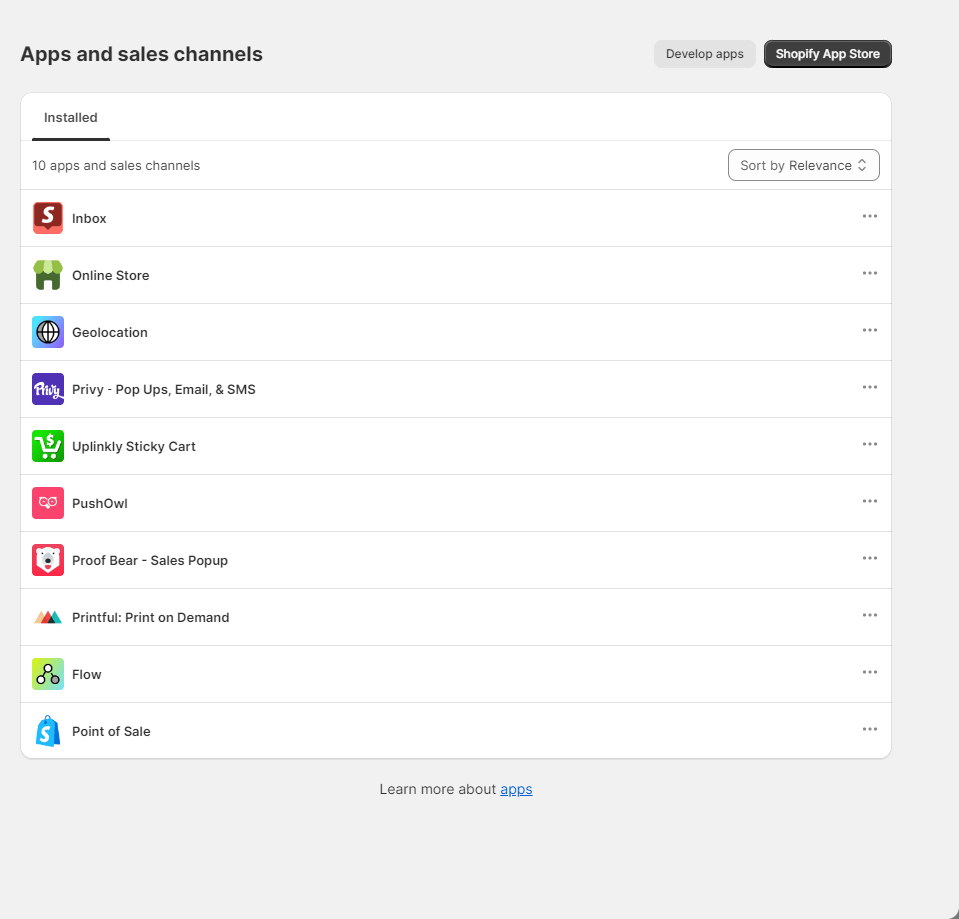Click the Point of Sale icon
Viewport: 959px width, 919px height.
[x=48, y=731]
